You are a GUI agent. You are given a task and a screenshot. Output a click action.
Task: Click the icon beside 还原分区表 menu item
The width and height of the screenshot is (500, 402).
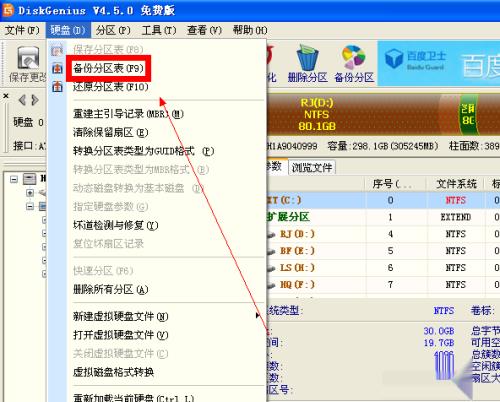(57, 87)
